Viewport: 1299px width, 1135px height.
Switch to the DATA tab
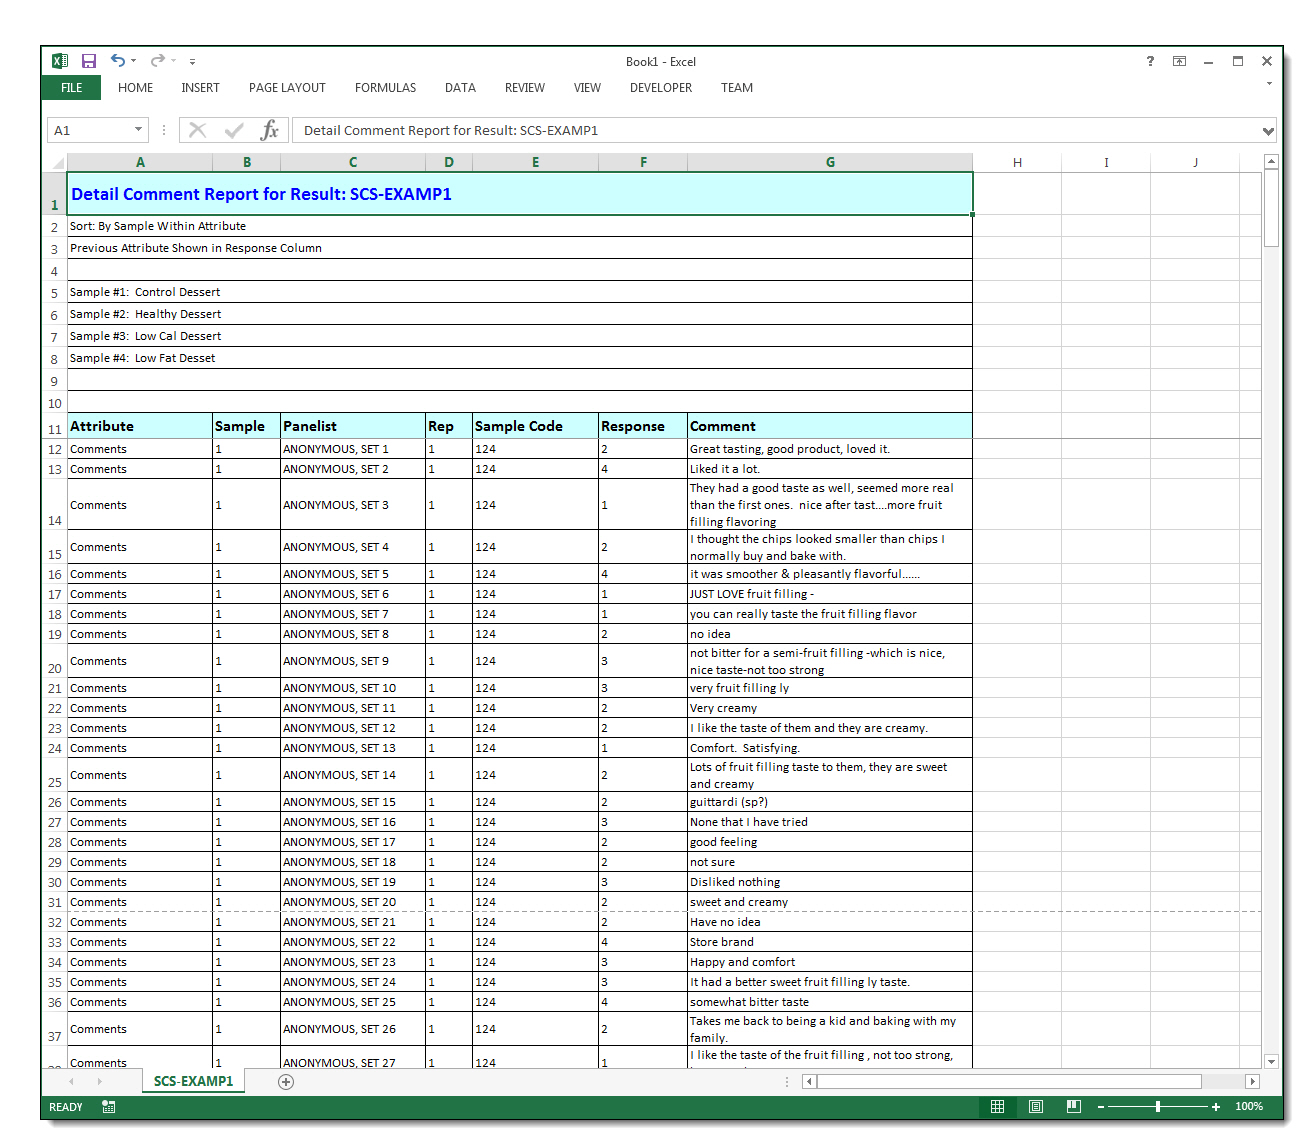(460, 88)
